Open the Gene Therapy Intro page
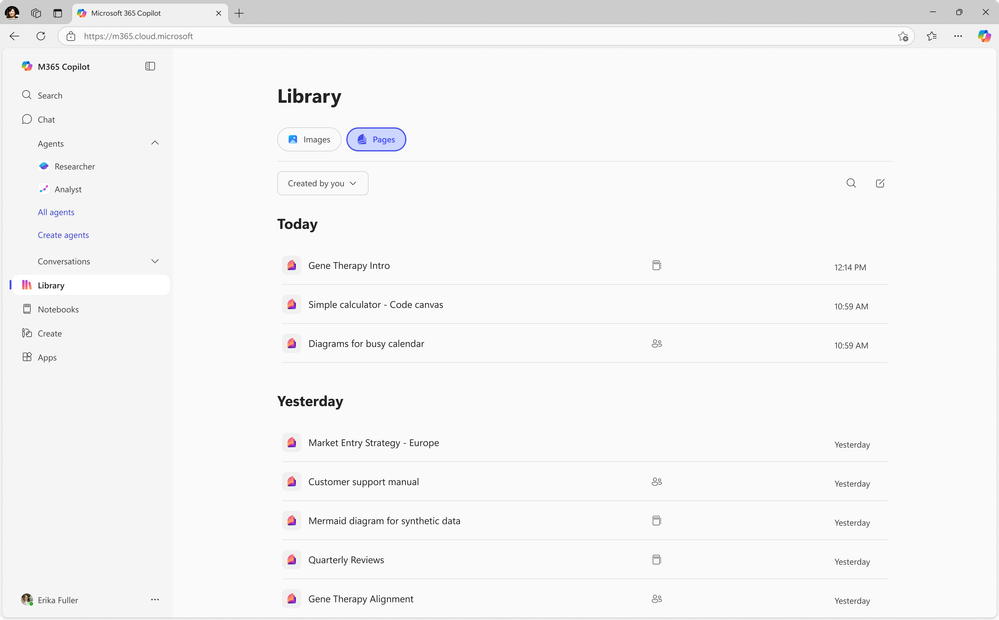The height and width of the screenshot is (620, 999). click(349, 266)
